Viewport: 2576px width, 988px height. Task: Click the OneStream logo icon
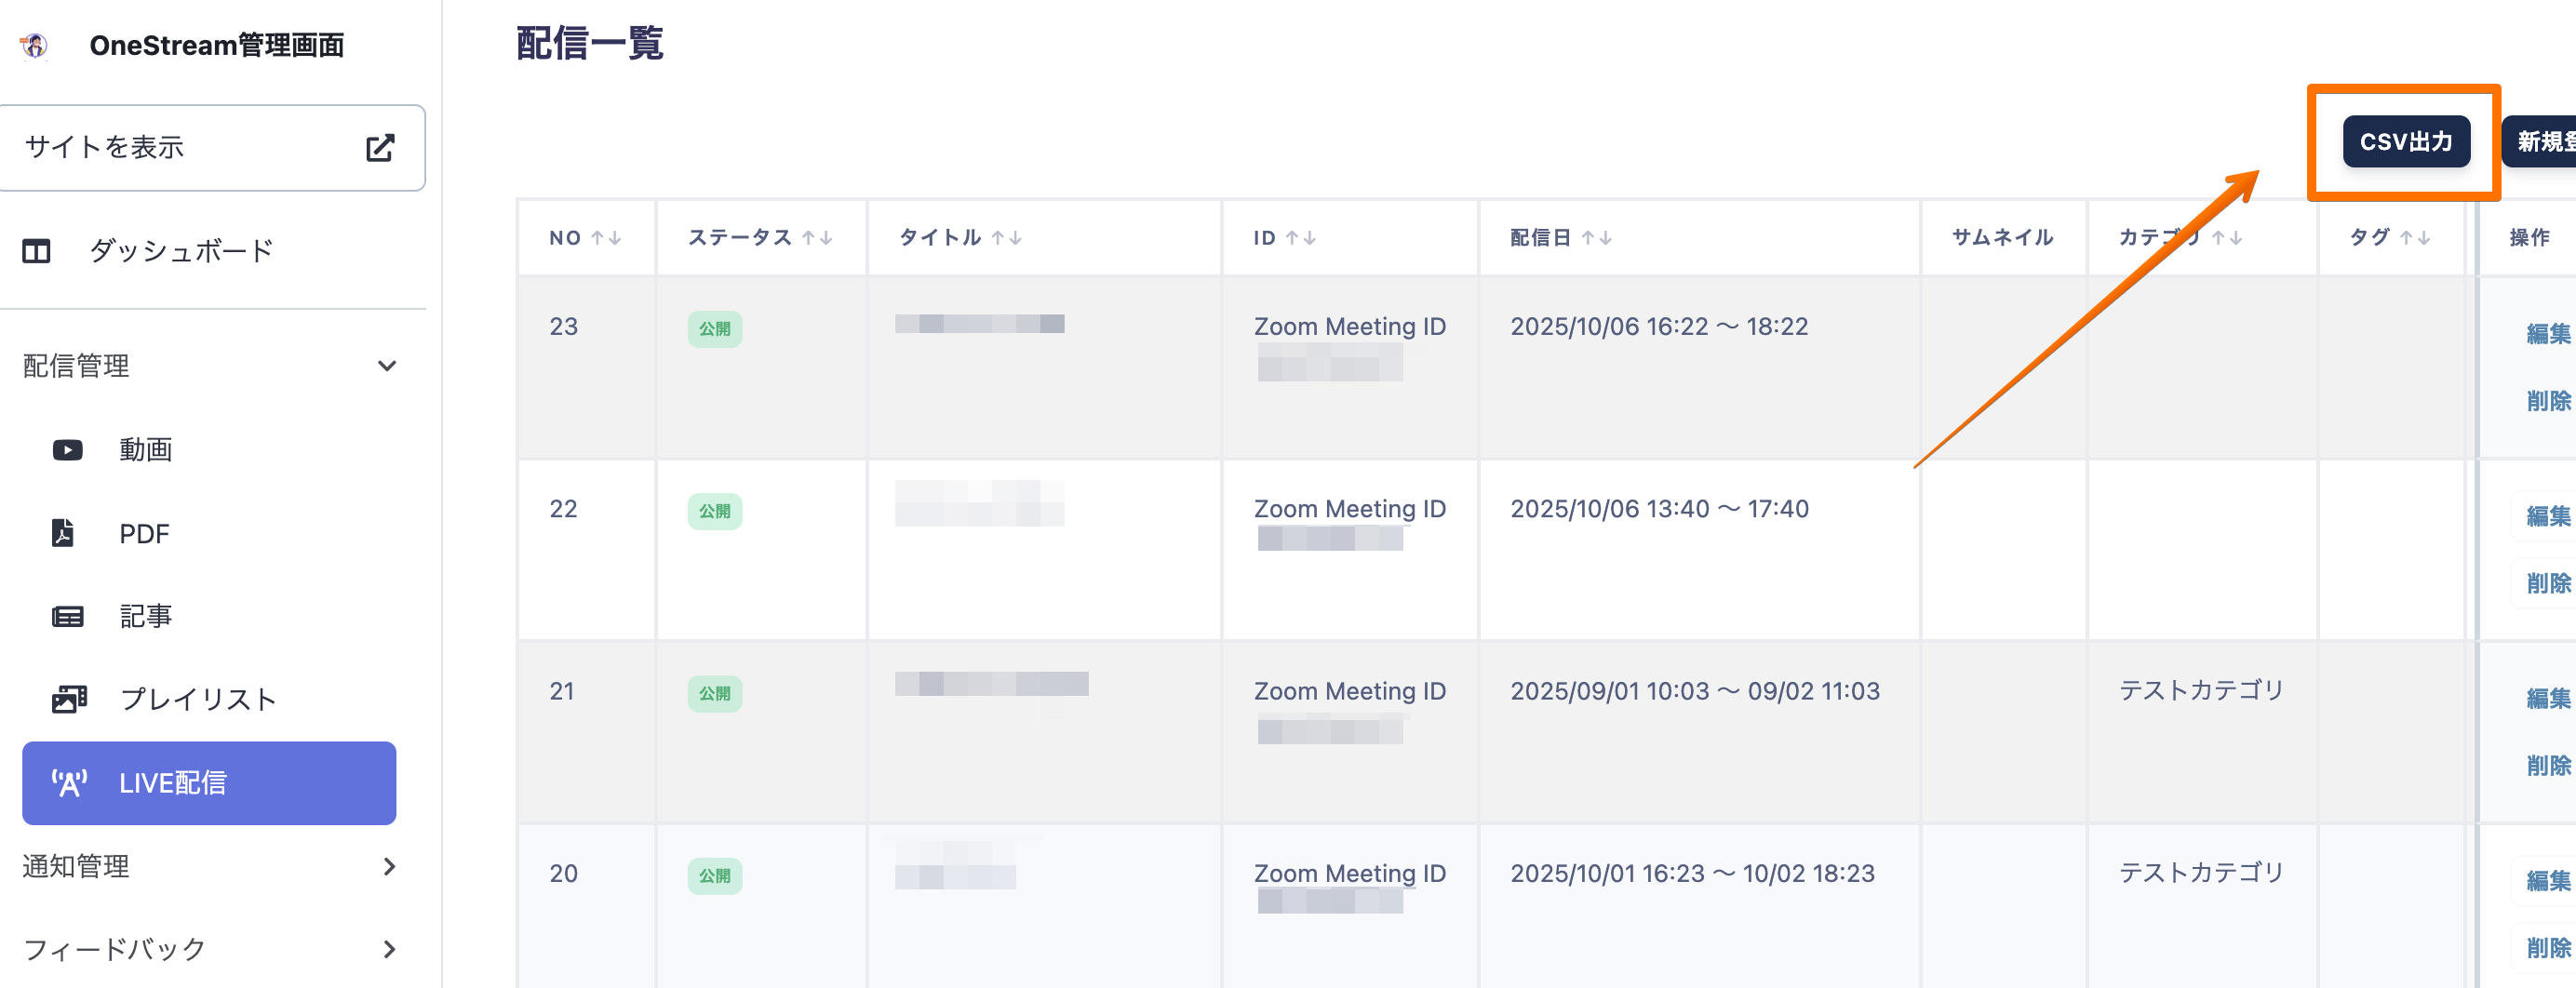35,46
